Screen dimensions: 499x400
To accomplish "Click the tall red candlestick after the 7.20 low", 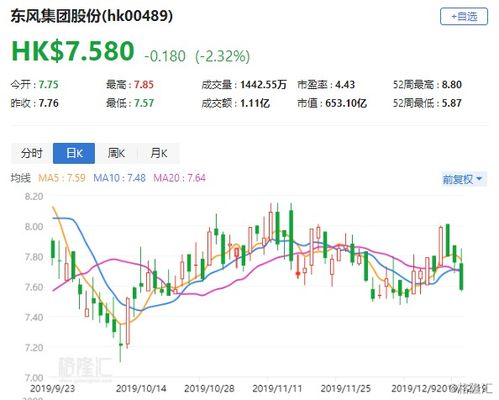I will click(128, 321).
